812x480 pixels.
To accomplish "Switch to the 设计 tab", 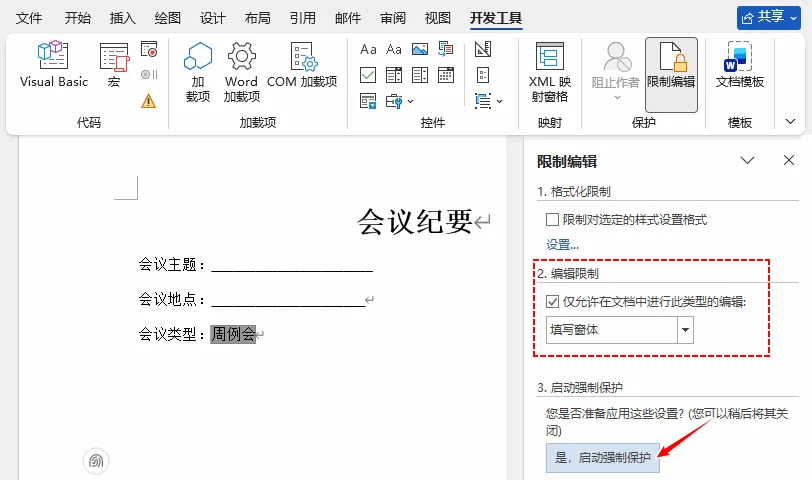I will coord(213,18).
